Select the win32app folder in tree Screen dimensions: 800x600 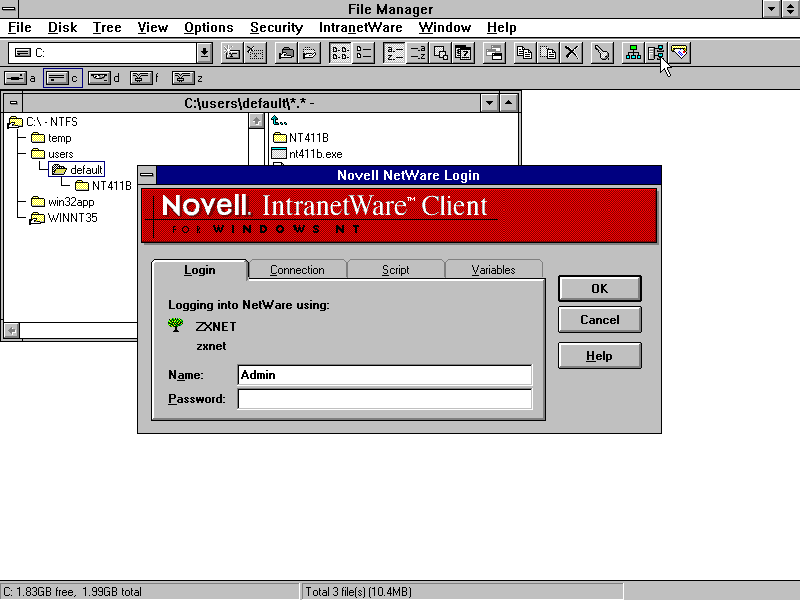[63, 202]
